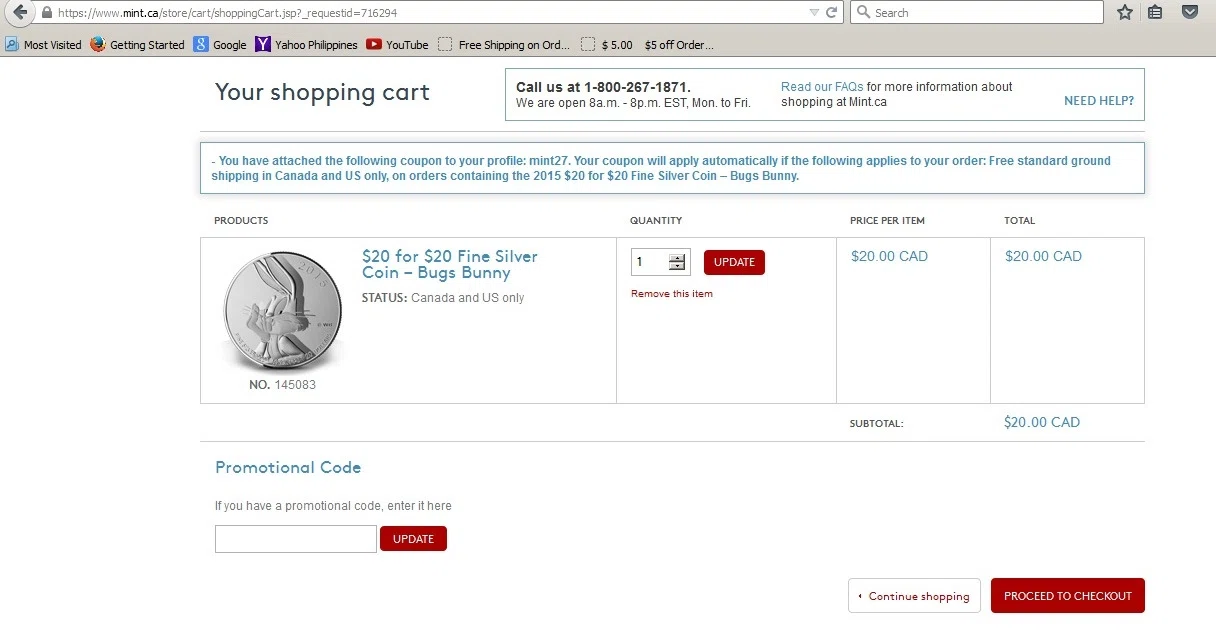Viewport: 1216px width, 632px height.
Task: Click the magnifier icon in the search box
Action: coord(863,13)
